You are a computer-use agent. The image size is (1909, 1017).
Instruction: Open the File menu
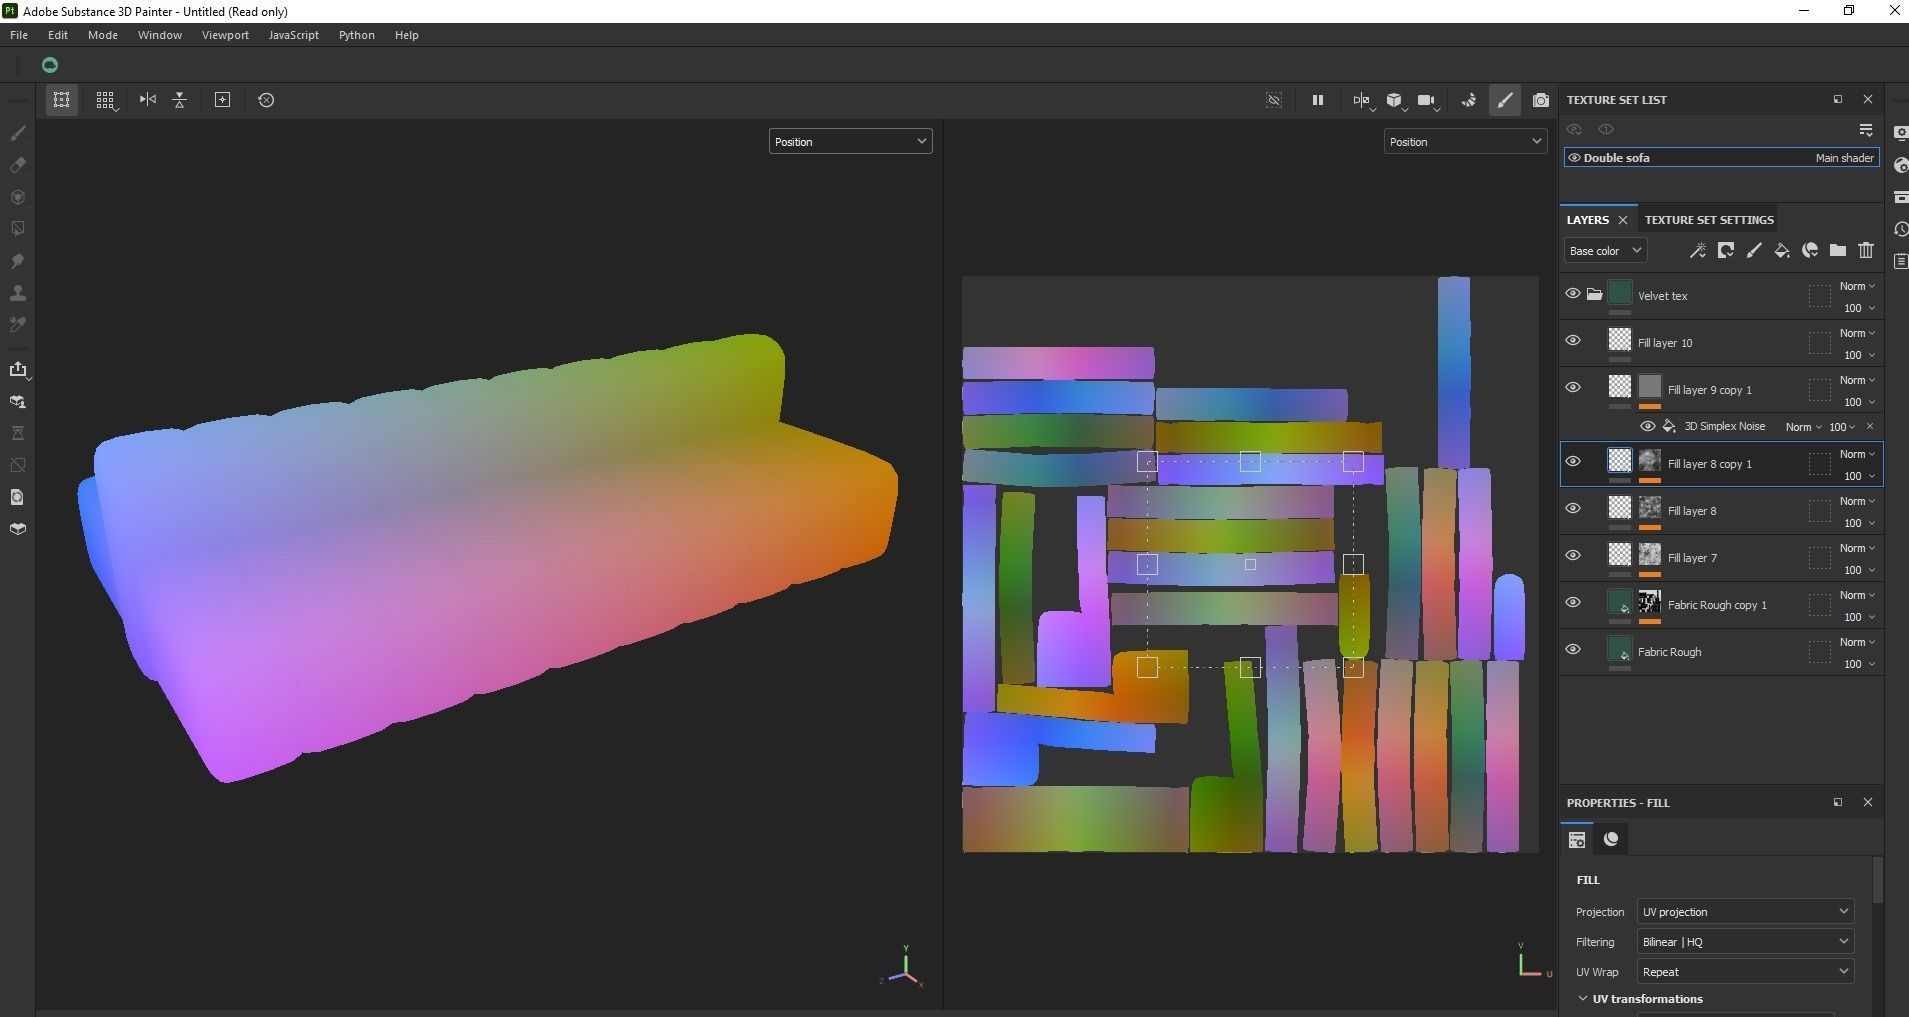coord(19,35)
